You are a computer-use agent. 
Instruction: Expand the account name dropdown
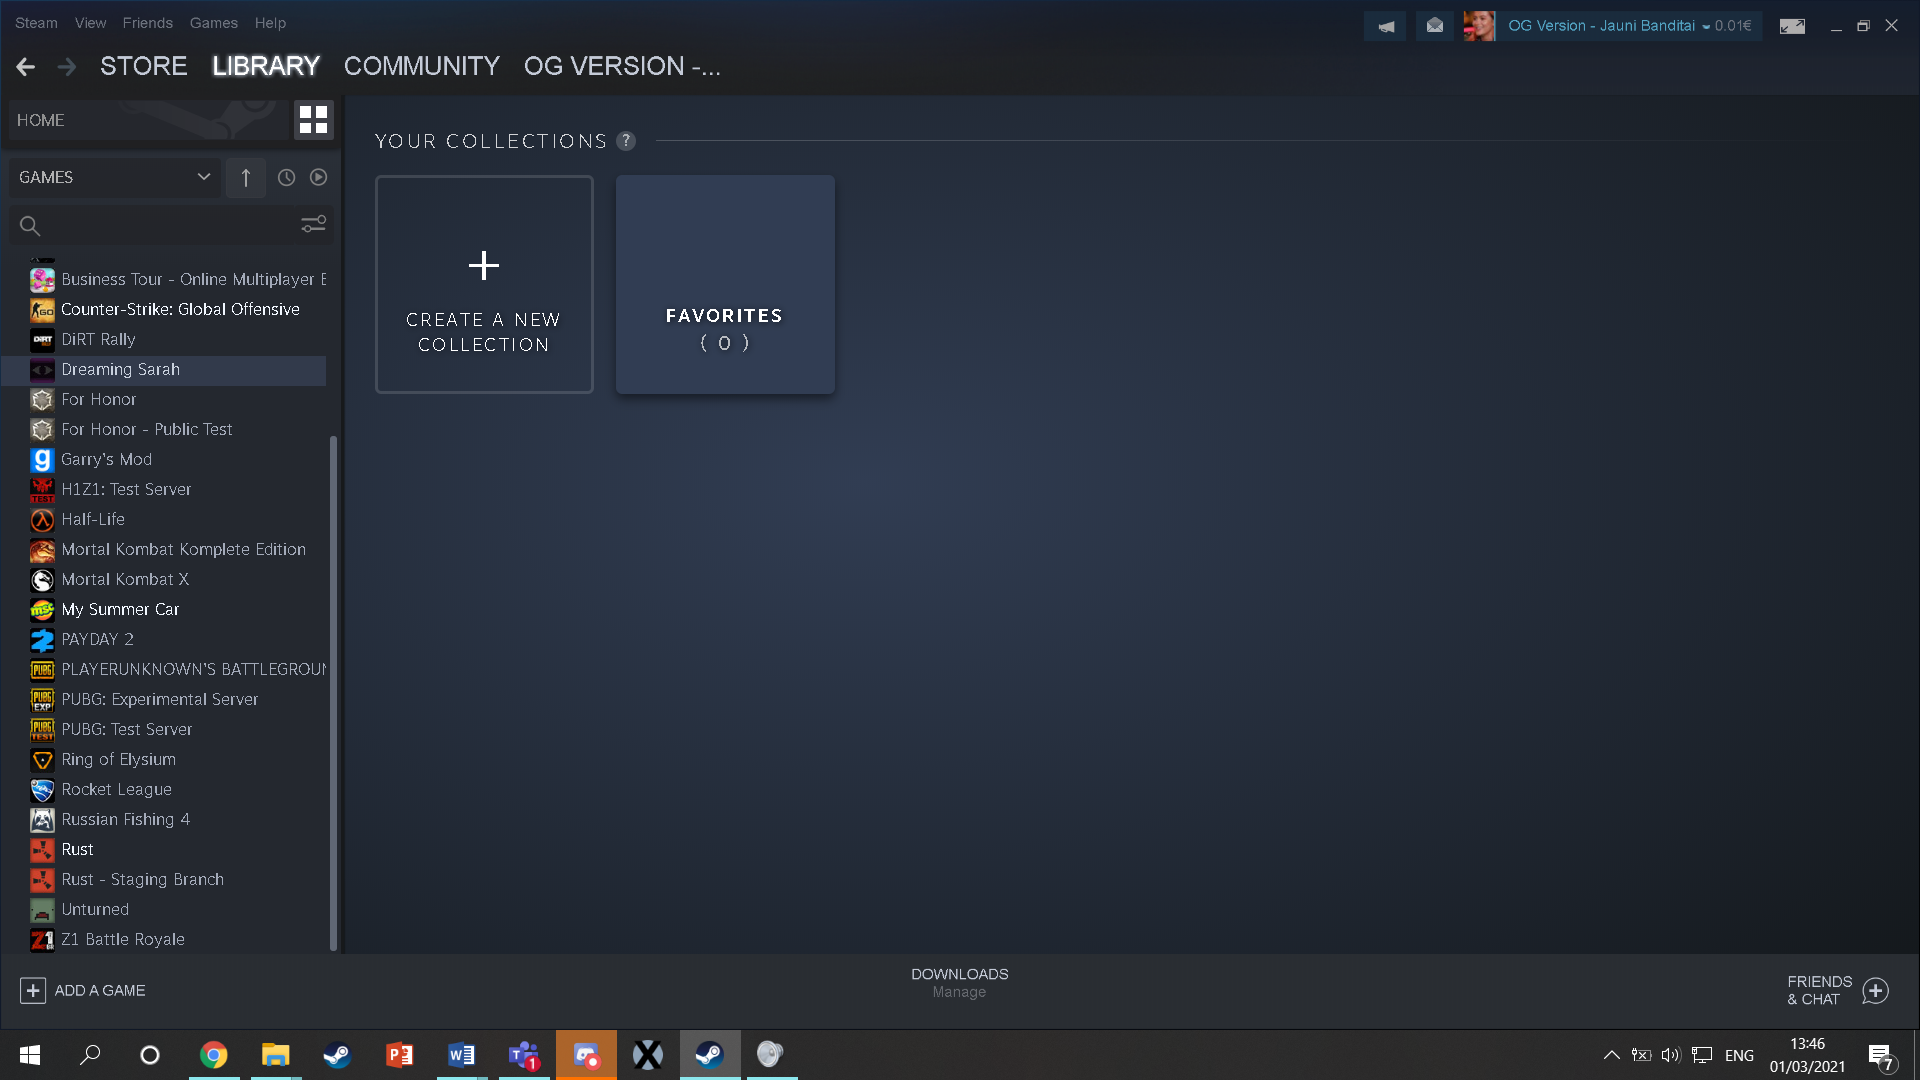[1706, 27]
